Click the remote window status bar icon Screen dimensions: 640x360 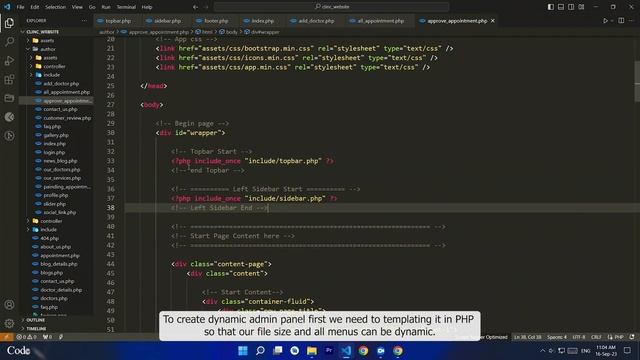pos(7,337)
